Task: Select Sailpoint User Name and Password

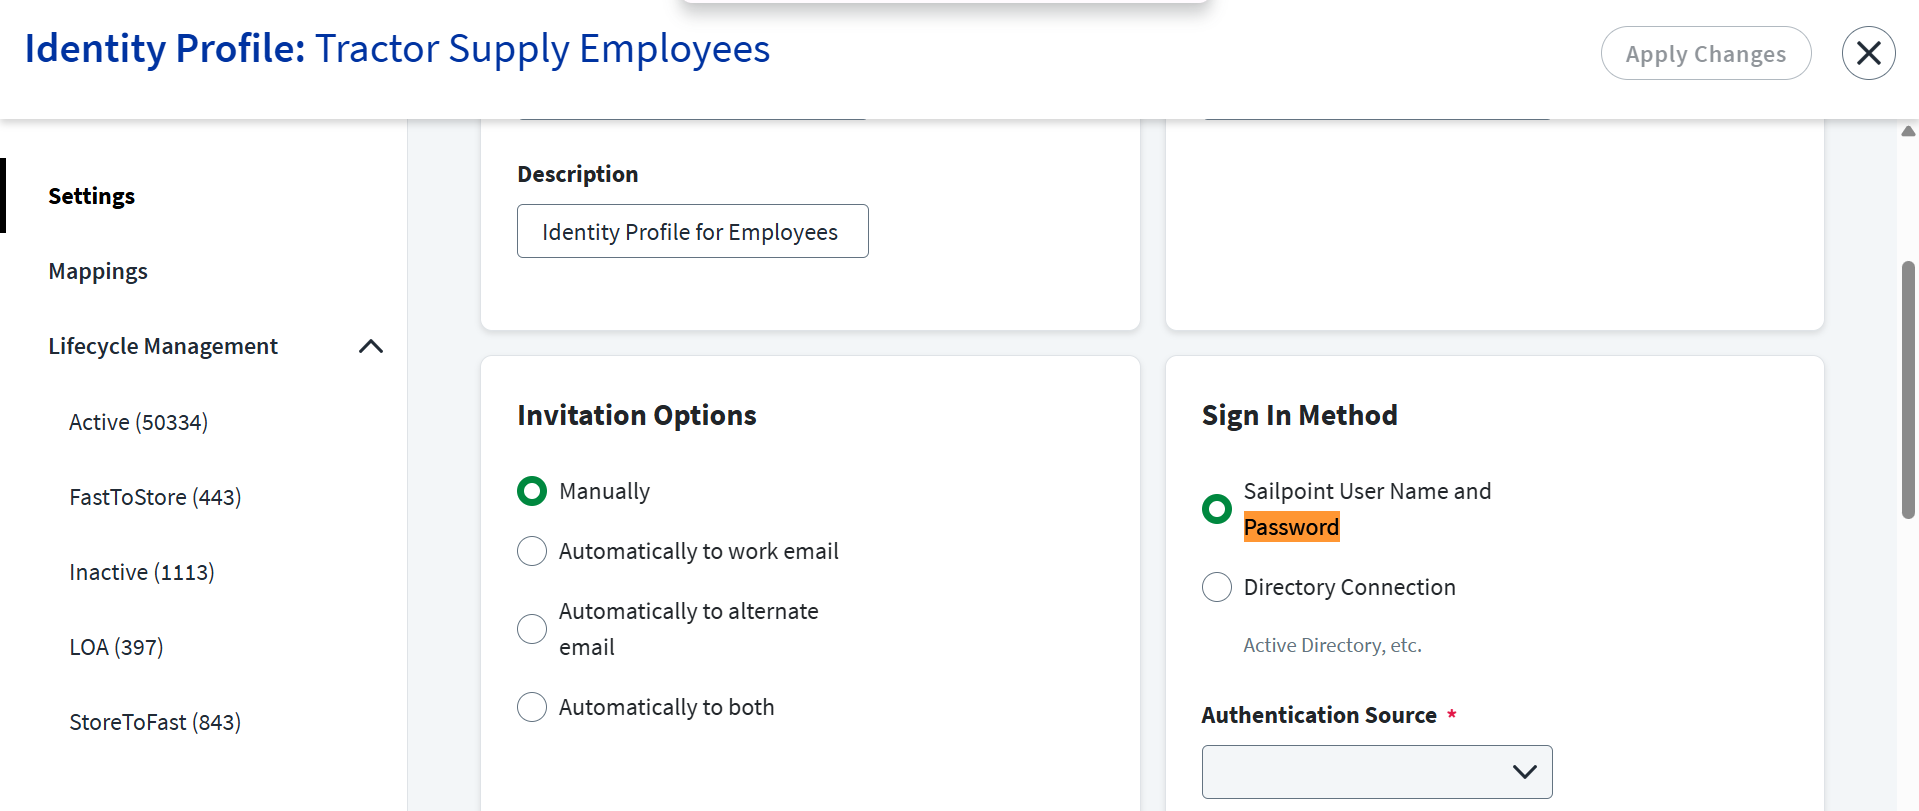Action: (x=1217, y=509)
